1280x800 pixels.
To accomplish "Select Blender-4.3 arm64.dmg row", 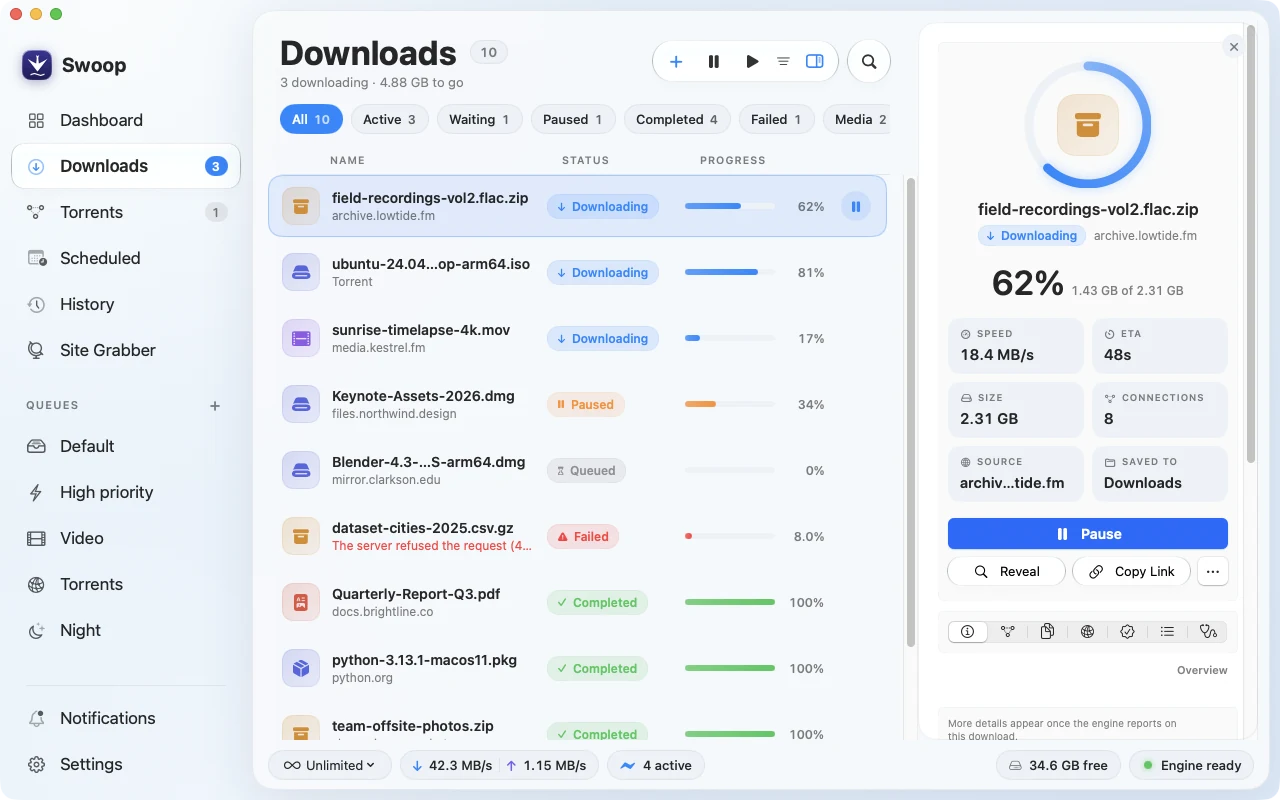I will point(577,470).
